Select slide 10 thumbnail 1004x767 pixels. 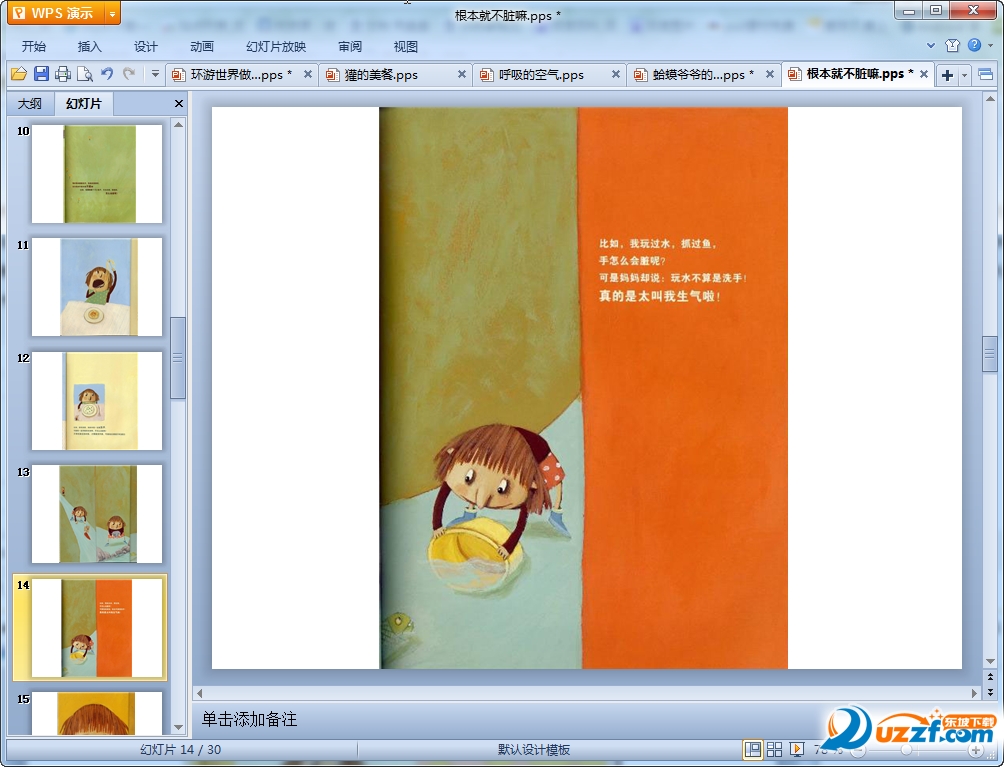tap(97, 174)
